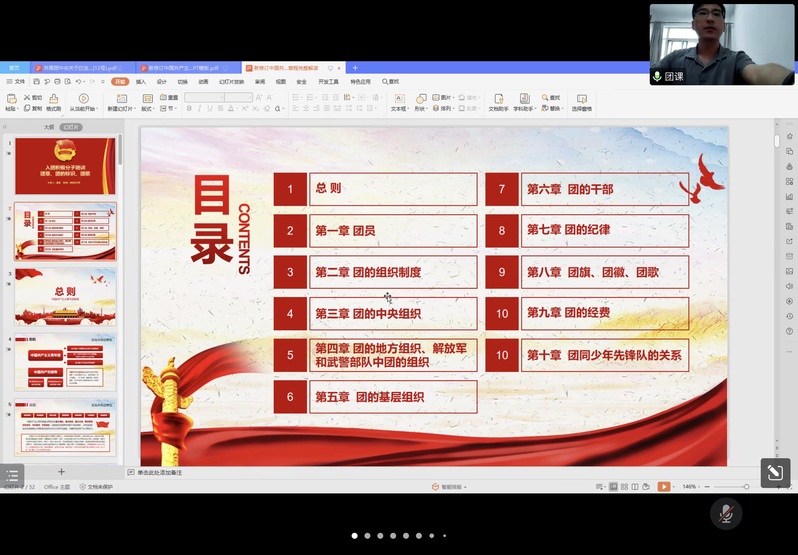Switch to the 大纲 outline view

point(48,127)
